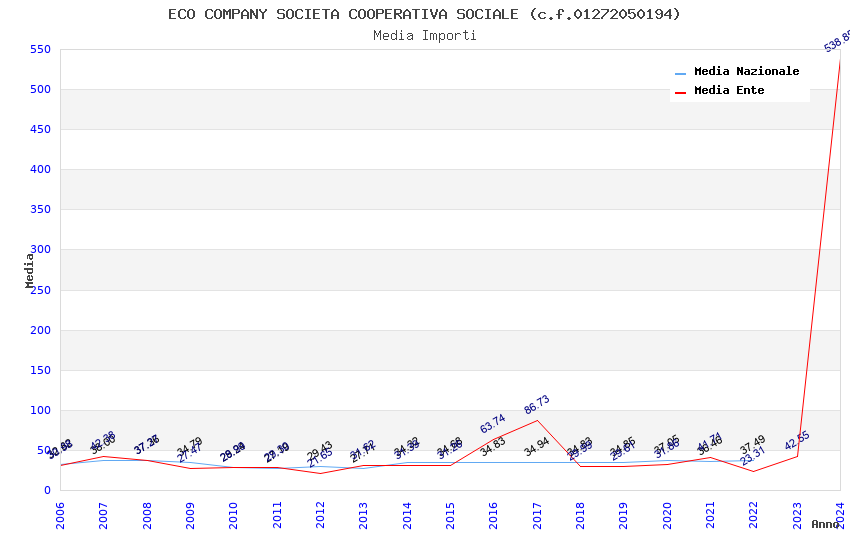This screenshot has width=850, height=550.
Task: Click the 21.65 data label for 2012
Action: (x=320, y=458)
